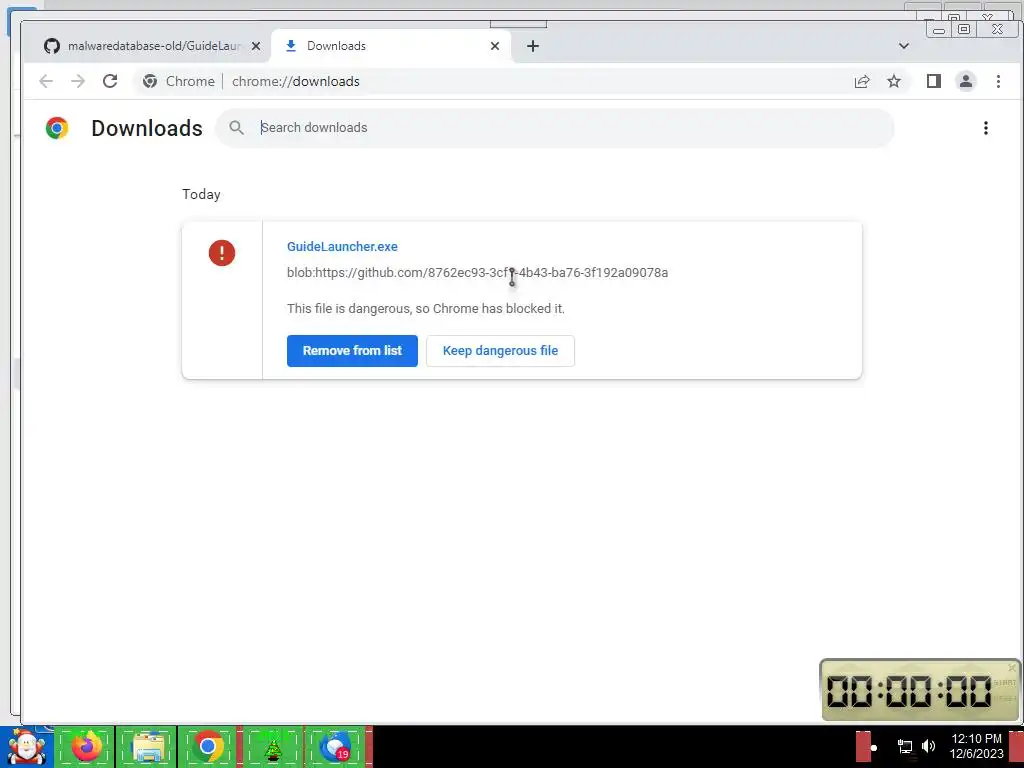This screenshot has width=1024, height=768.
Task: Click the browser back arrow
Action: tap(46, 81)
